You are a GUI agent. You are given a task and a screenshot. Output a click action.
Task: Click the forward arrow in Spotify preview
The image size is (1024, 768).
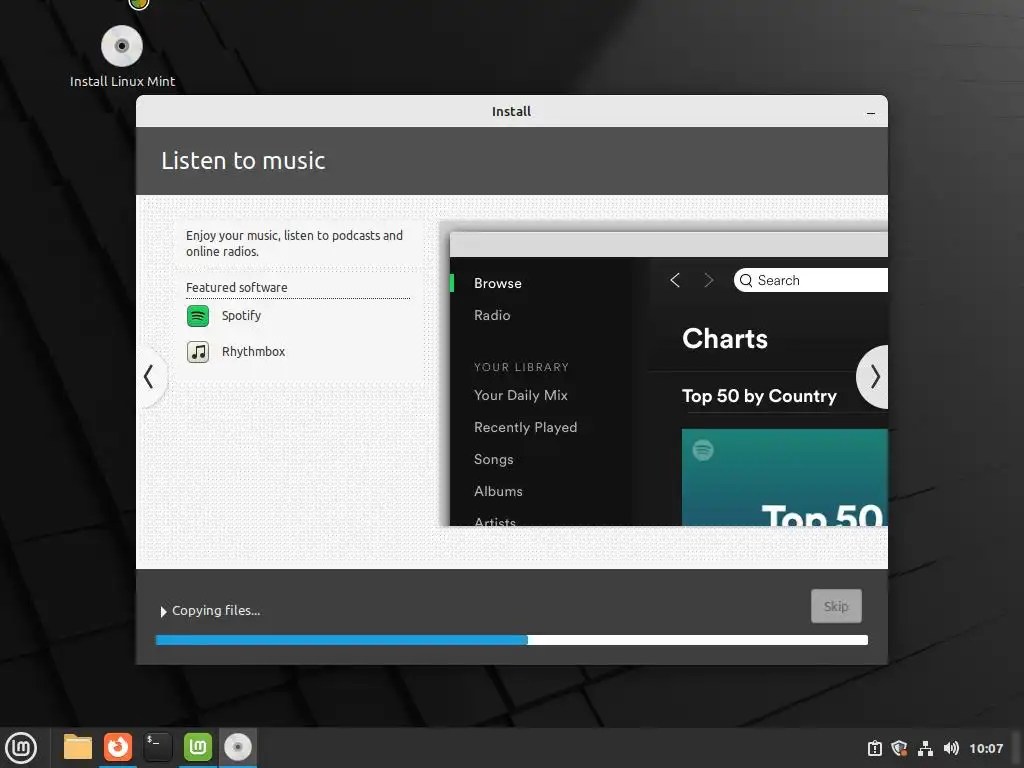click(x=709, y=280)
